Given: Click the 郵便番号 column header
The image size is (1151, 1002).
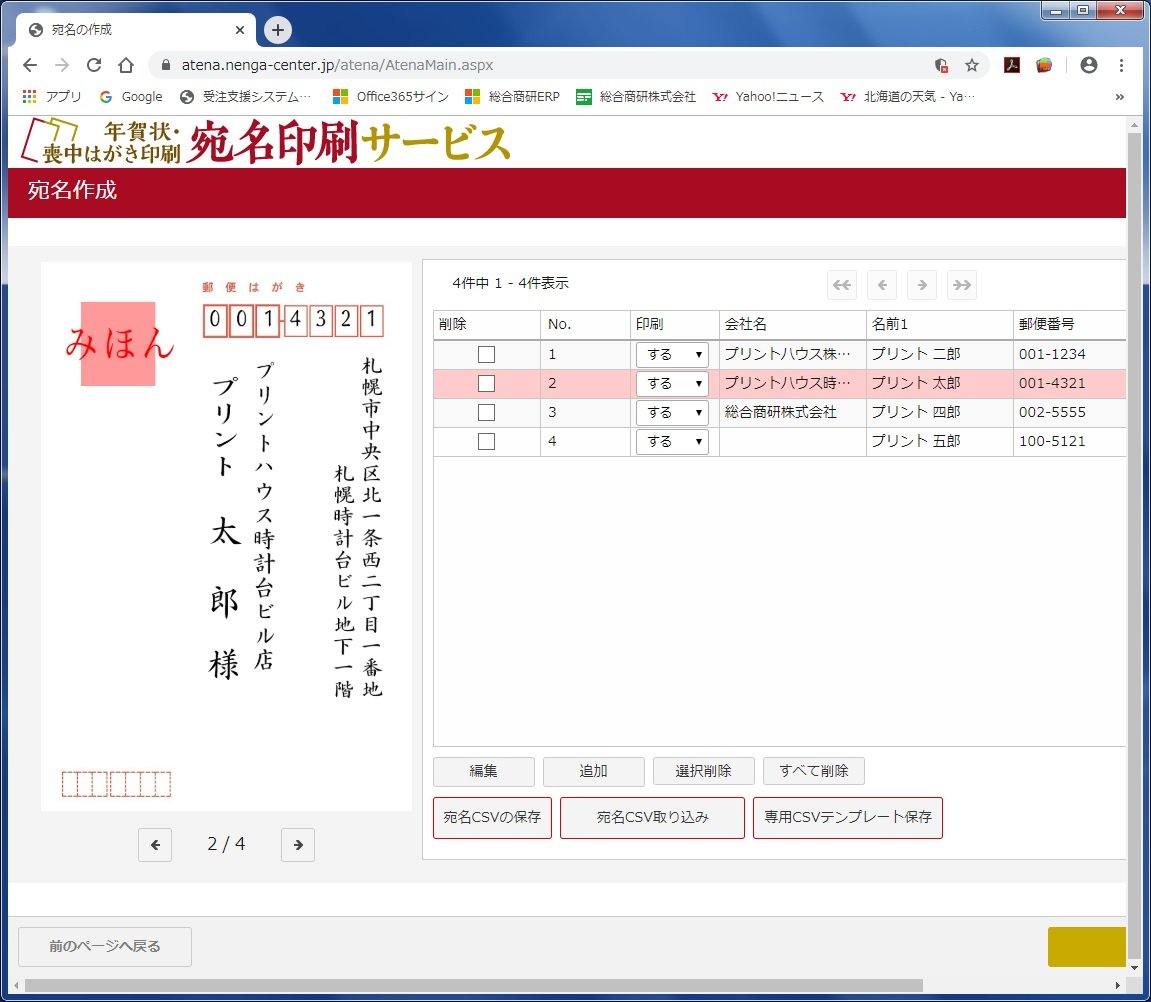Looking at the screenshot, I should (x=1069, y=324).
